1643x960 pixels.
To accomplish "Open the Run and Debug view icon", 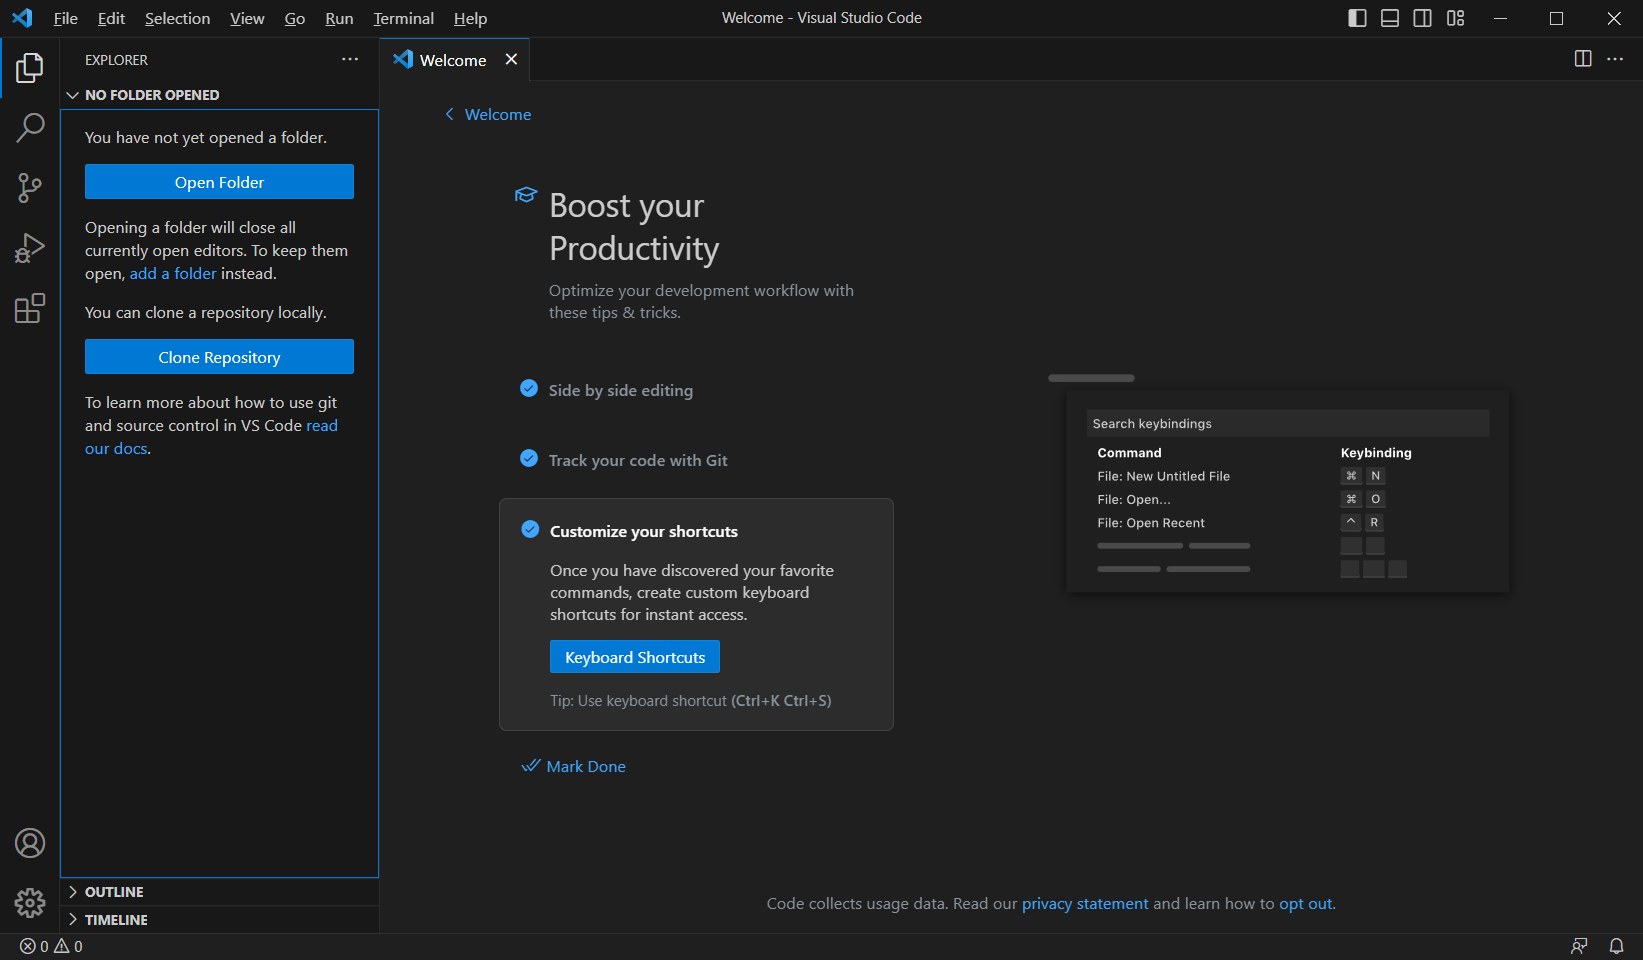I will pos(30,248).
